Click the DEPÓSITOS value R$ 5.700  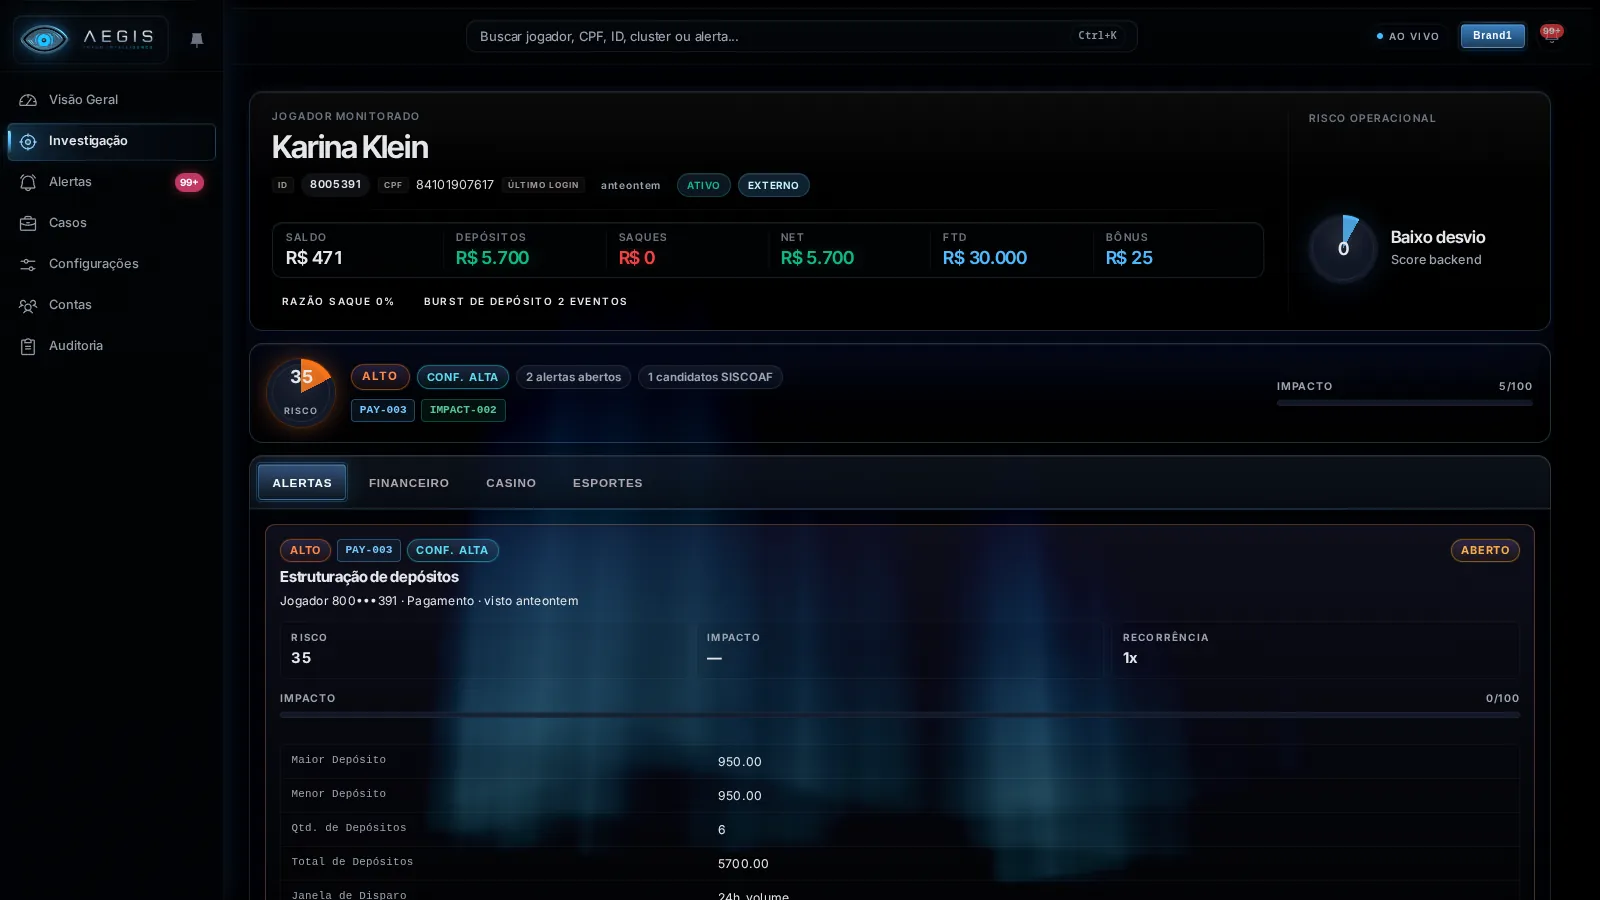pos(492,258)
